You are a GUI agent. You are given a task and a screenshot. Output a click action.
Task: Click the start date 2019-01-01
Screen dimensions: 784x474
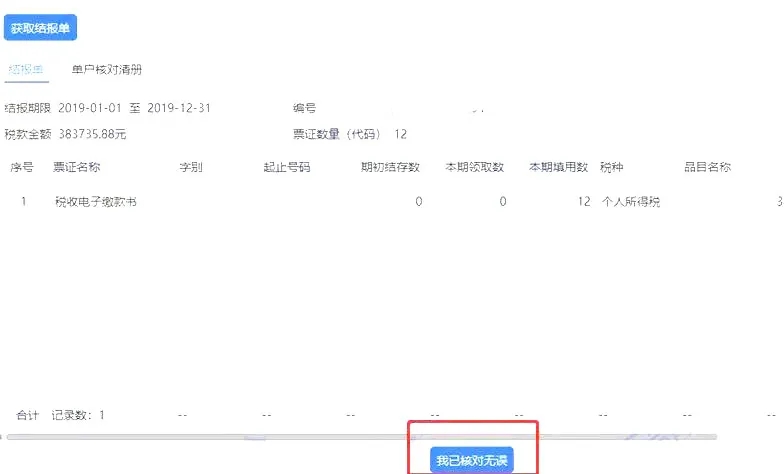point(89,108)
